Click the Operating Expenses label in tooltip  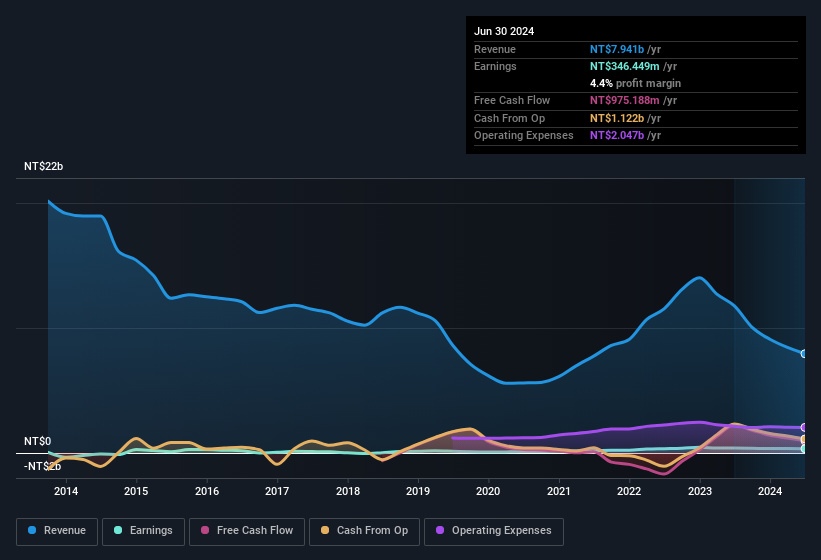524,135
